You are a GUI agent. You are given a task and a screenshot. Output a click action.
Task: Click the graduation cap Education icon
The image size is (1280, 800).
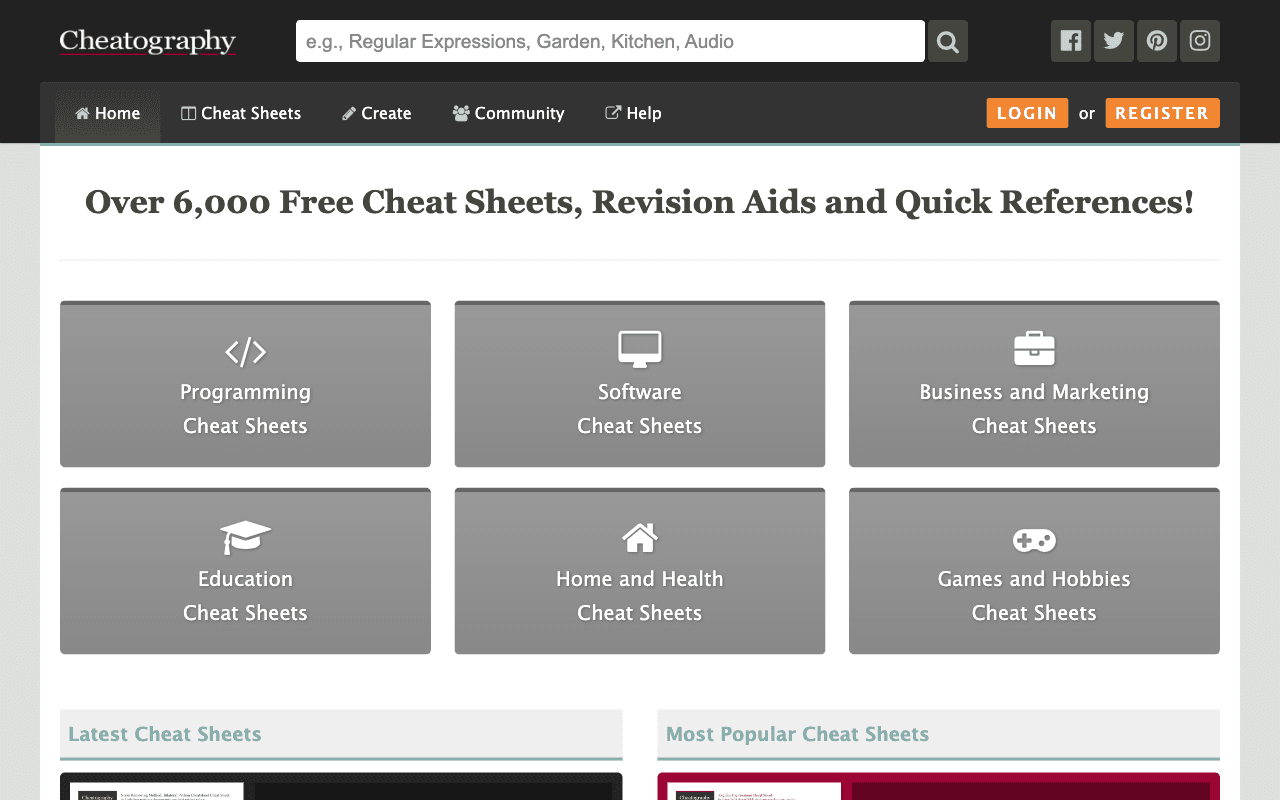(x=245, y=537)
